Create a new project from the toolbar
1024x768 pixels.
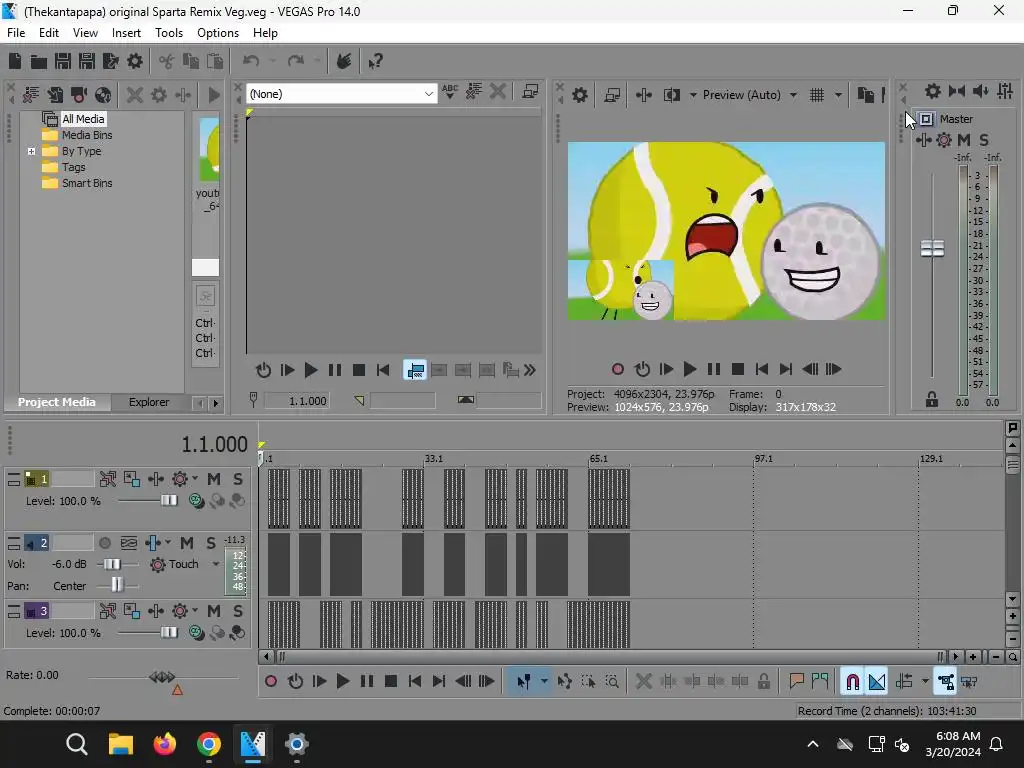(x=15, y=61)
